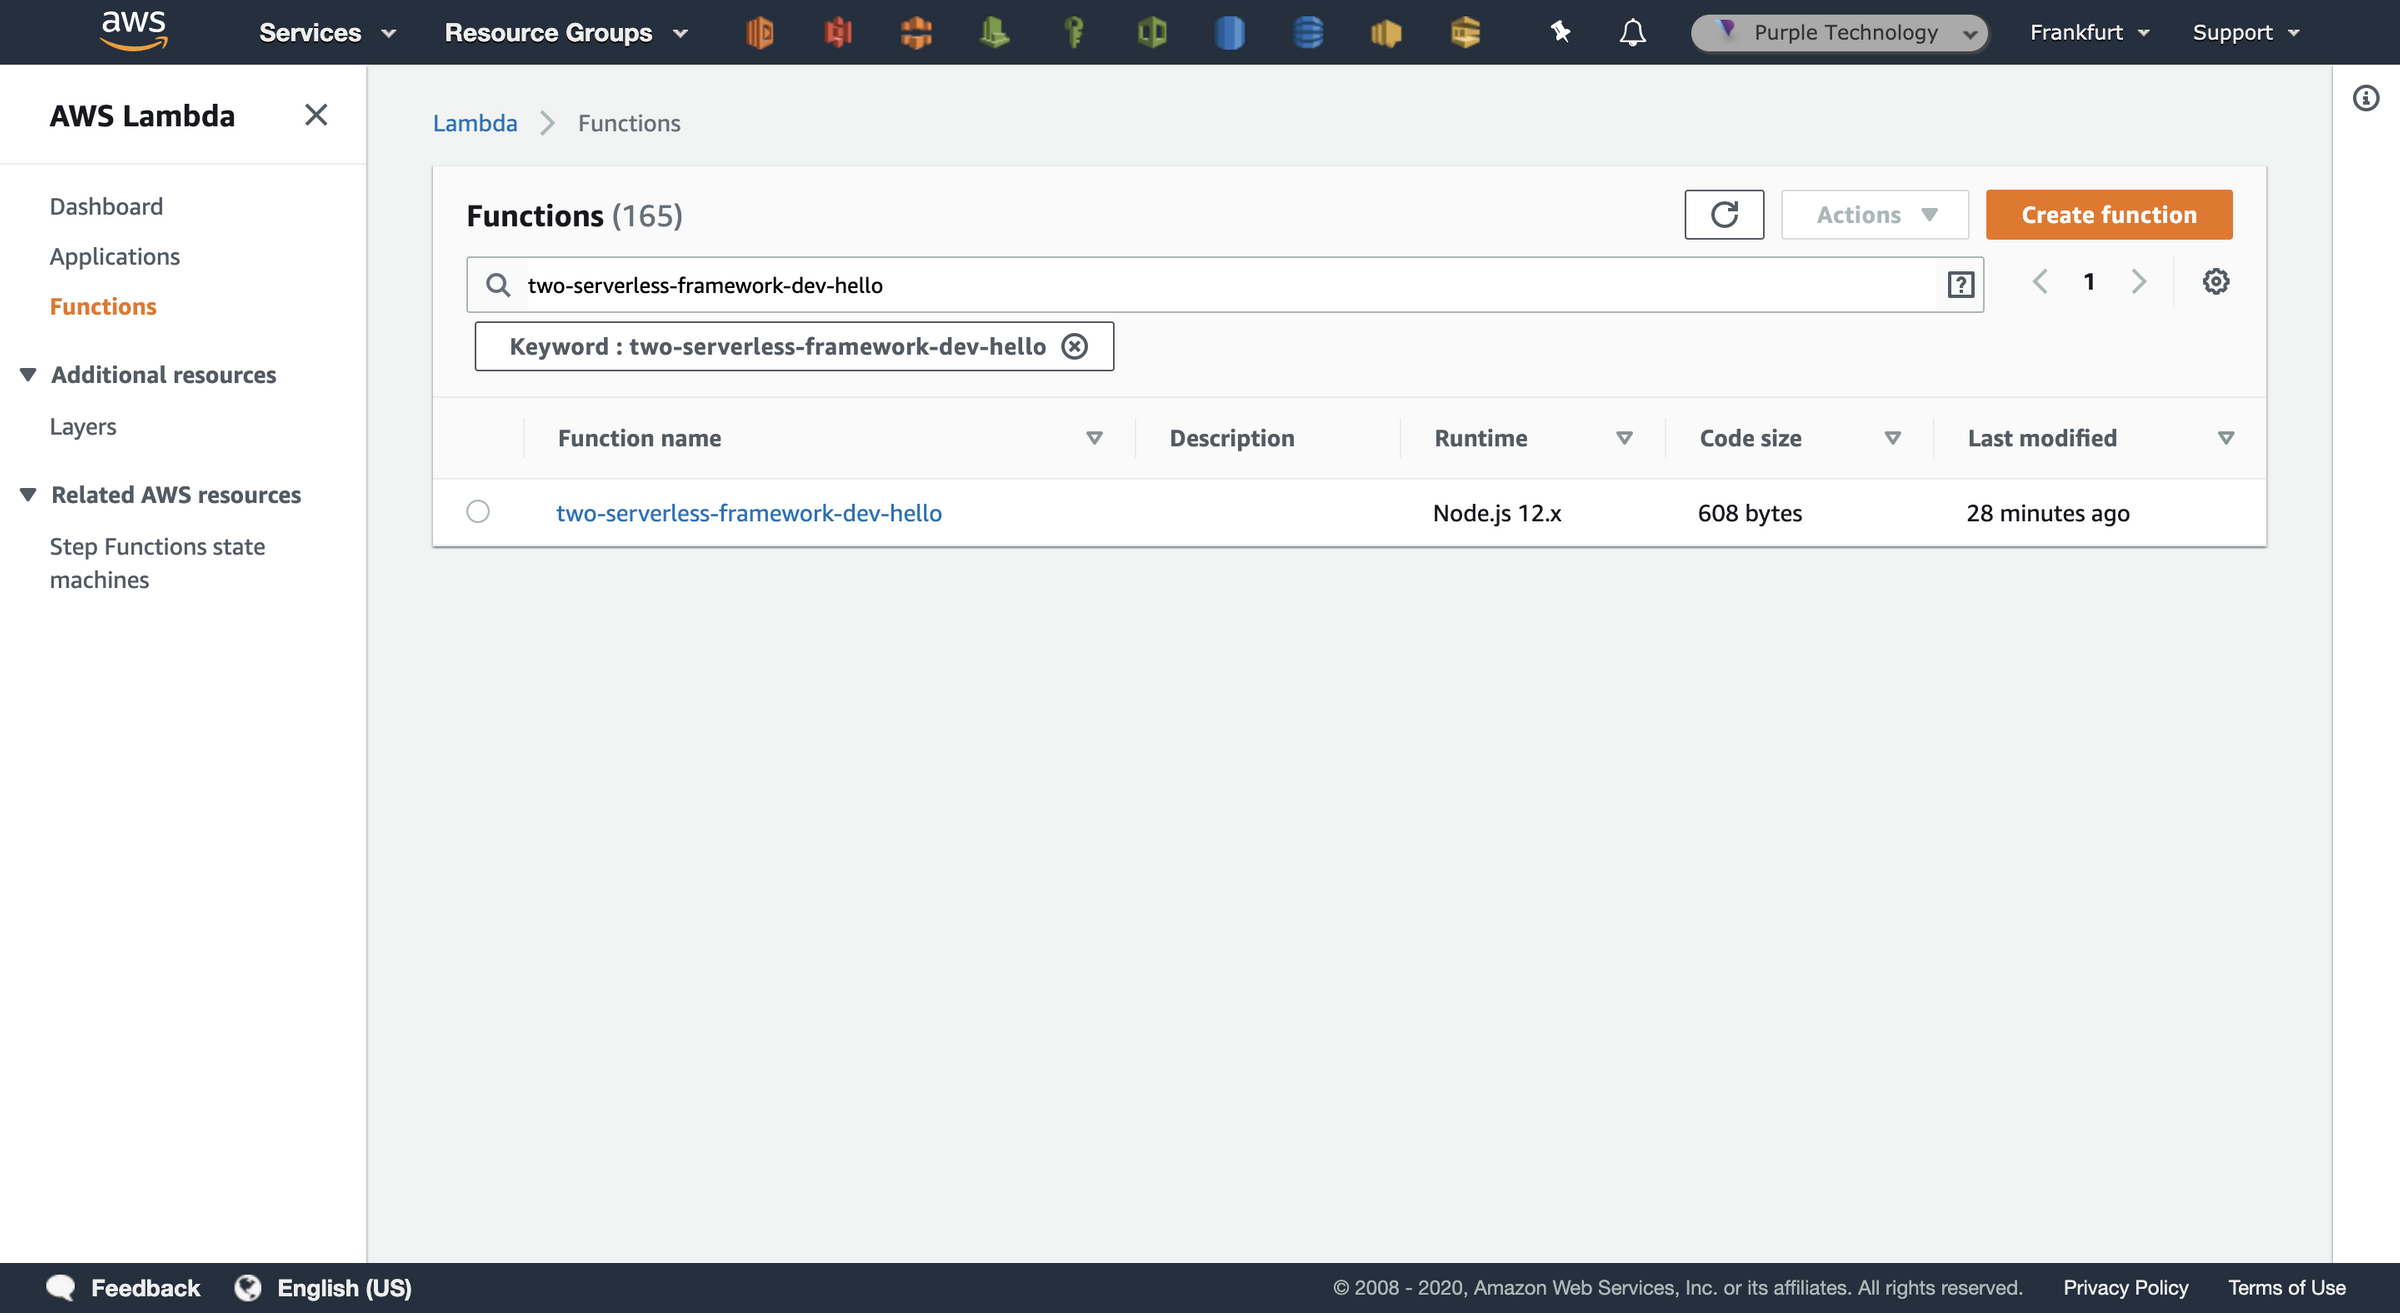Open the orange CloudFormation shortcut icon in the navbar
Image resolution: width=2400 pixels, height=1313 pixels.
tap(916, 32)
